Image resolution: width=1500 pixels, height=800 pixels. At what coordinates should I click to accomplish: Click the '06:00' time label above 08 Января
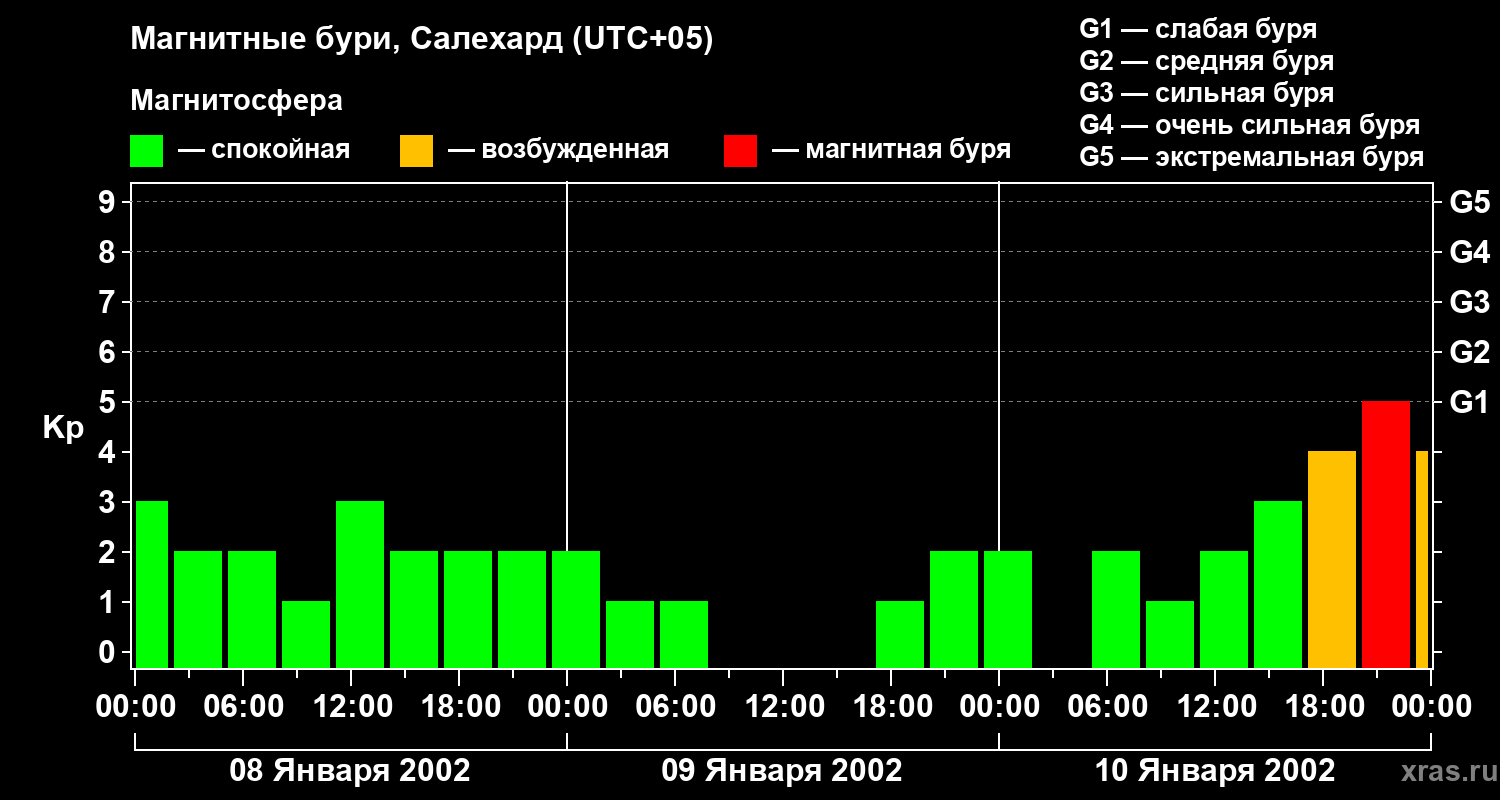pos(243,707)
